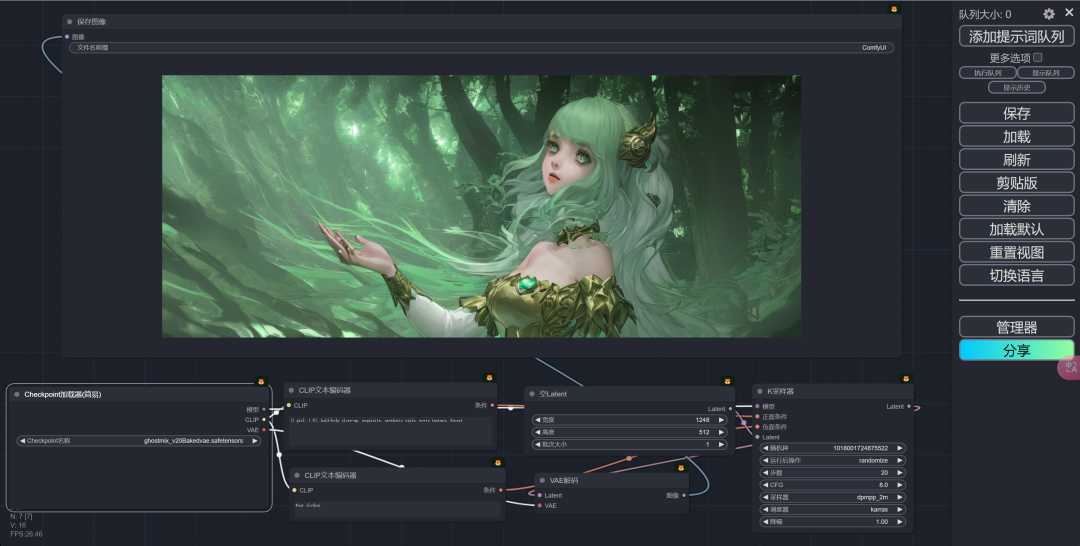Decrease 宽度 with left arrow
Image resolution: width=1080 pixels, height=546 pixels.
[x=537, y=419]
